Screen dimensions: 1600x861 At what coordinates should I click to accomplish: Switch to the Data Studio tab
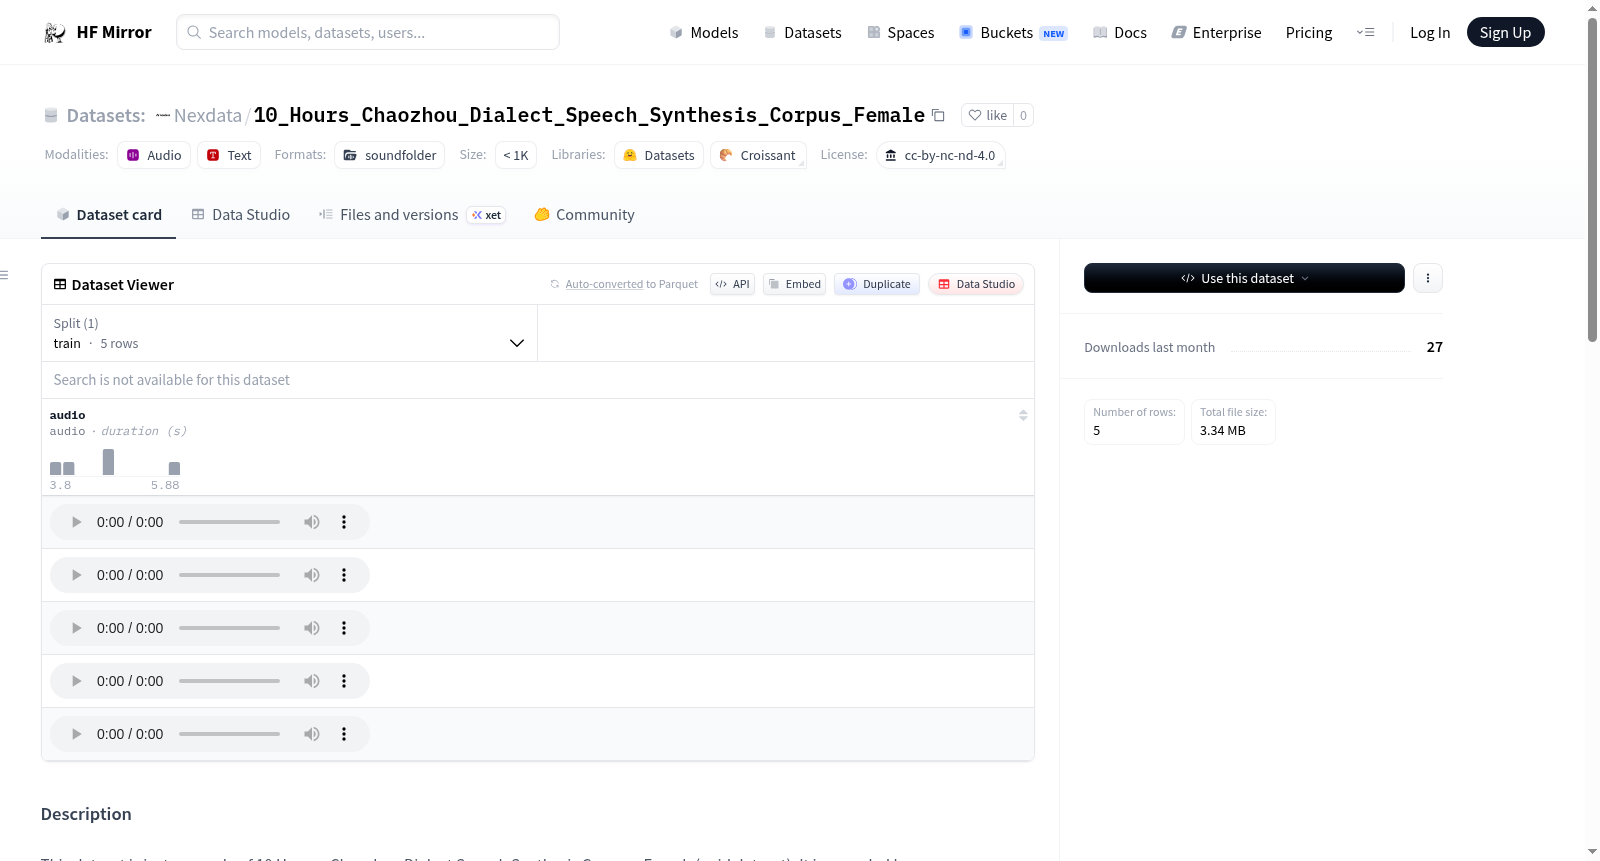(x=241, y=215)
